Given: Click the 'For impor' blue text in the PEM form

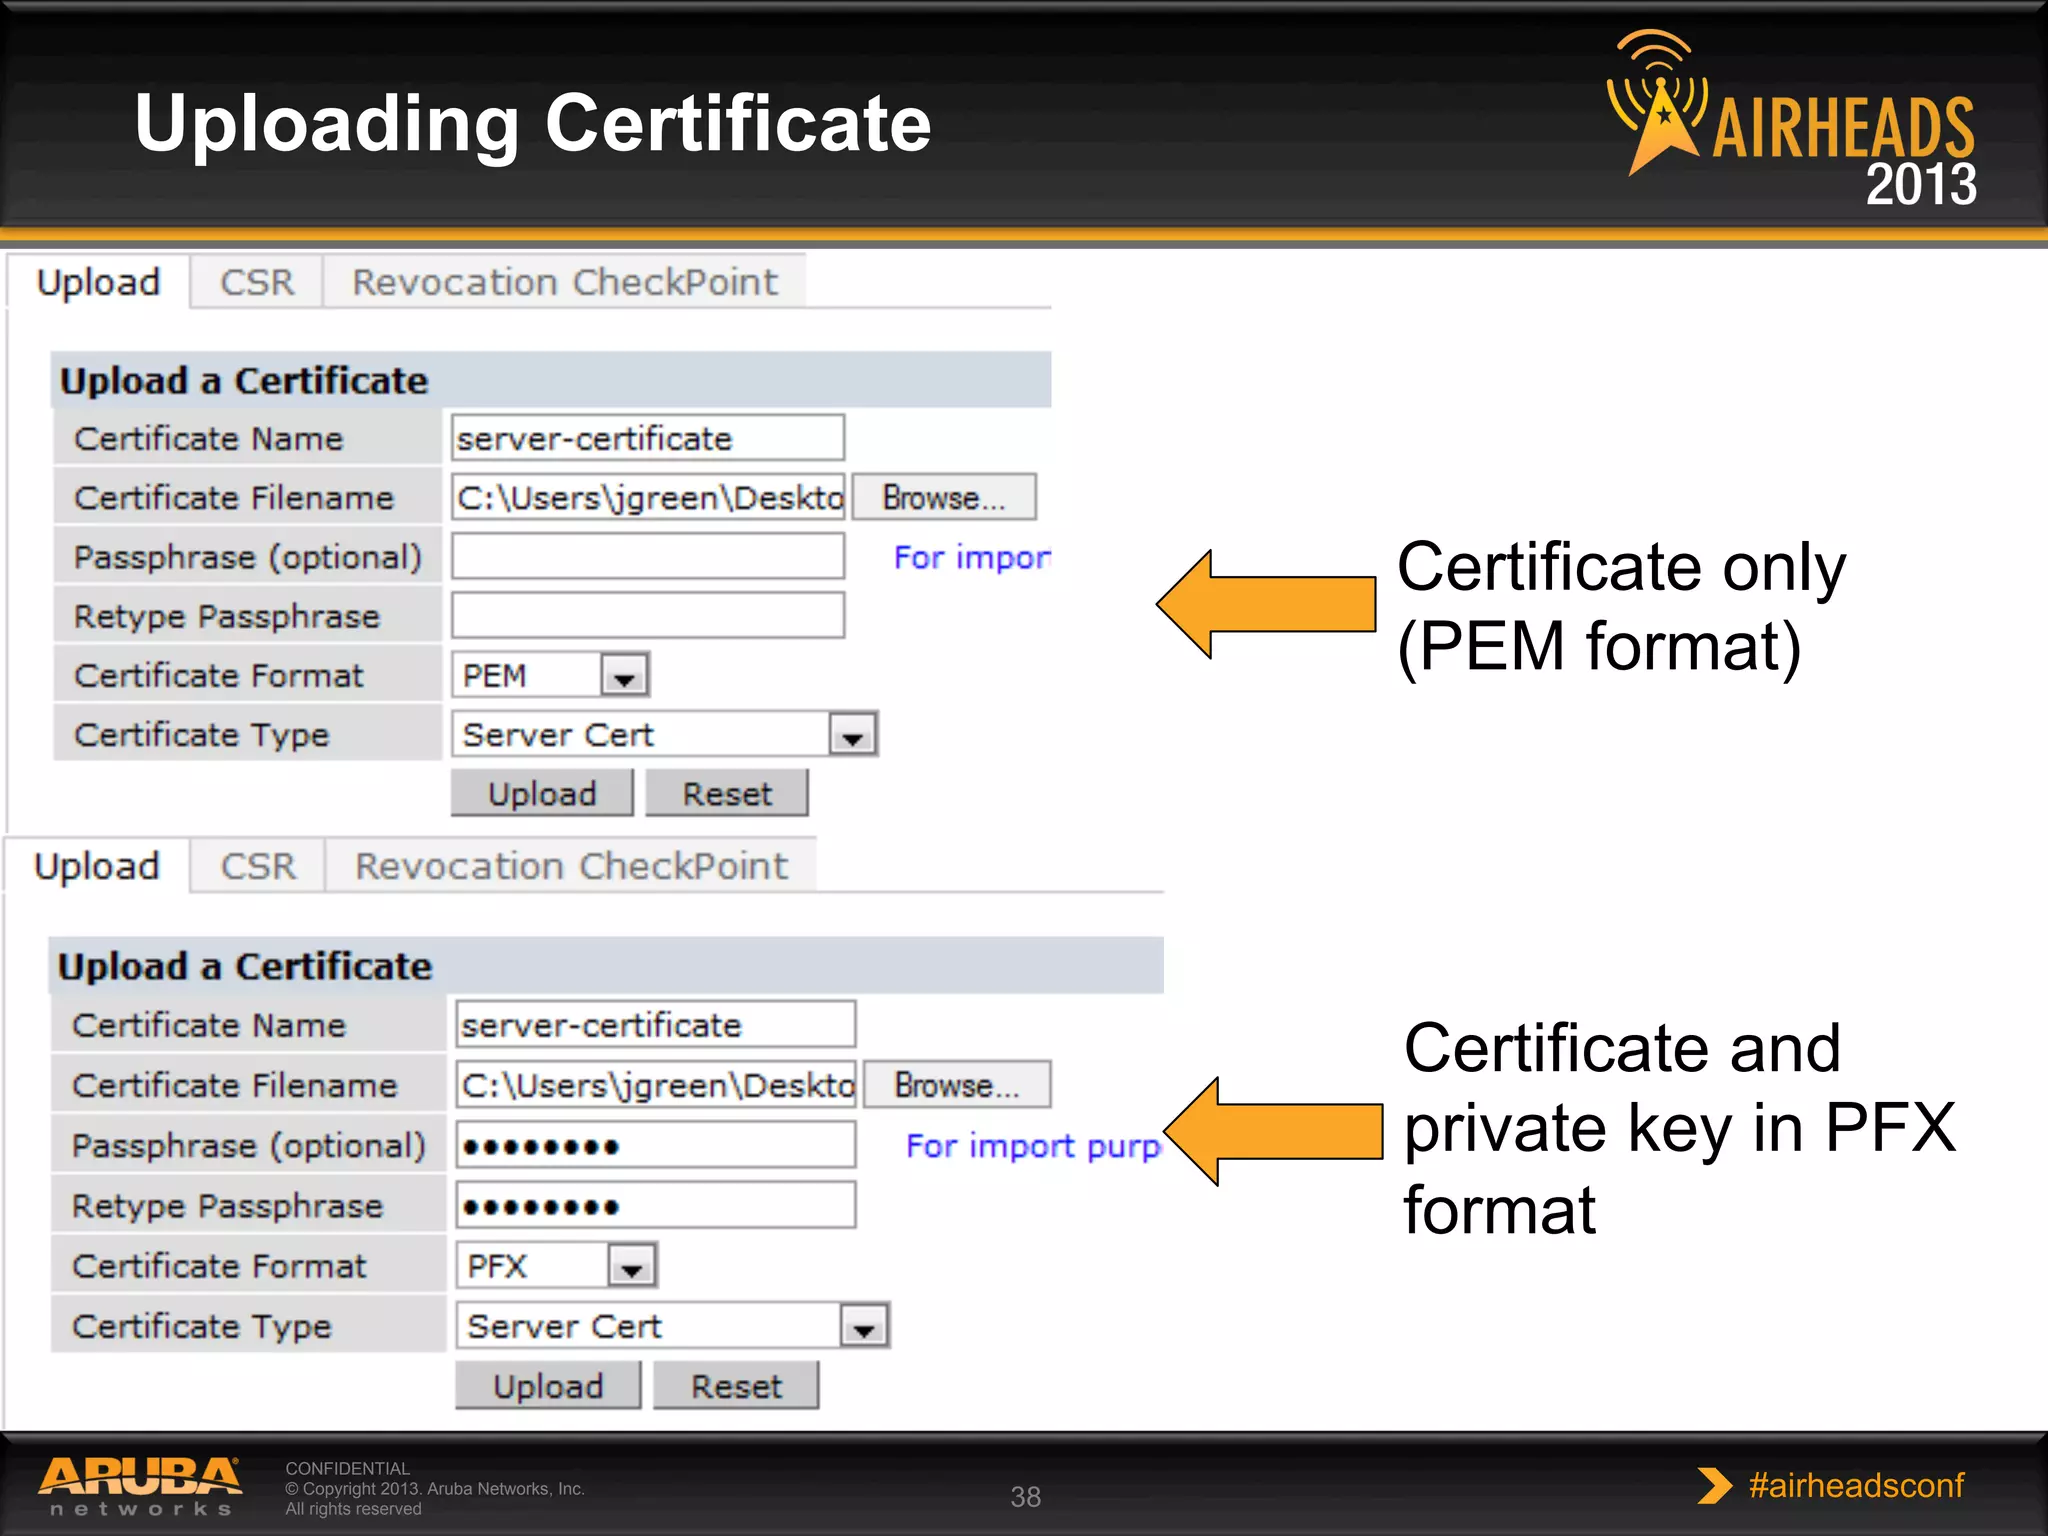Looking at the screenshot, I should (972, 557).
